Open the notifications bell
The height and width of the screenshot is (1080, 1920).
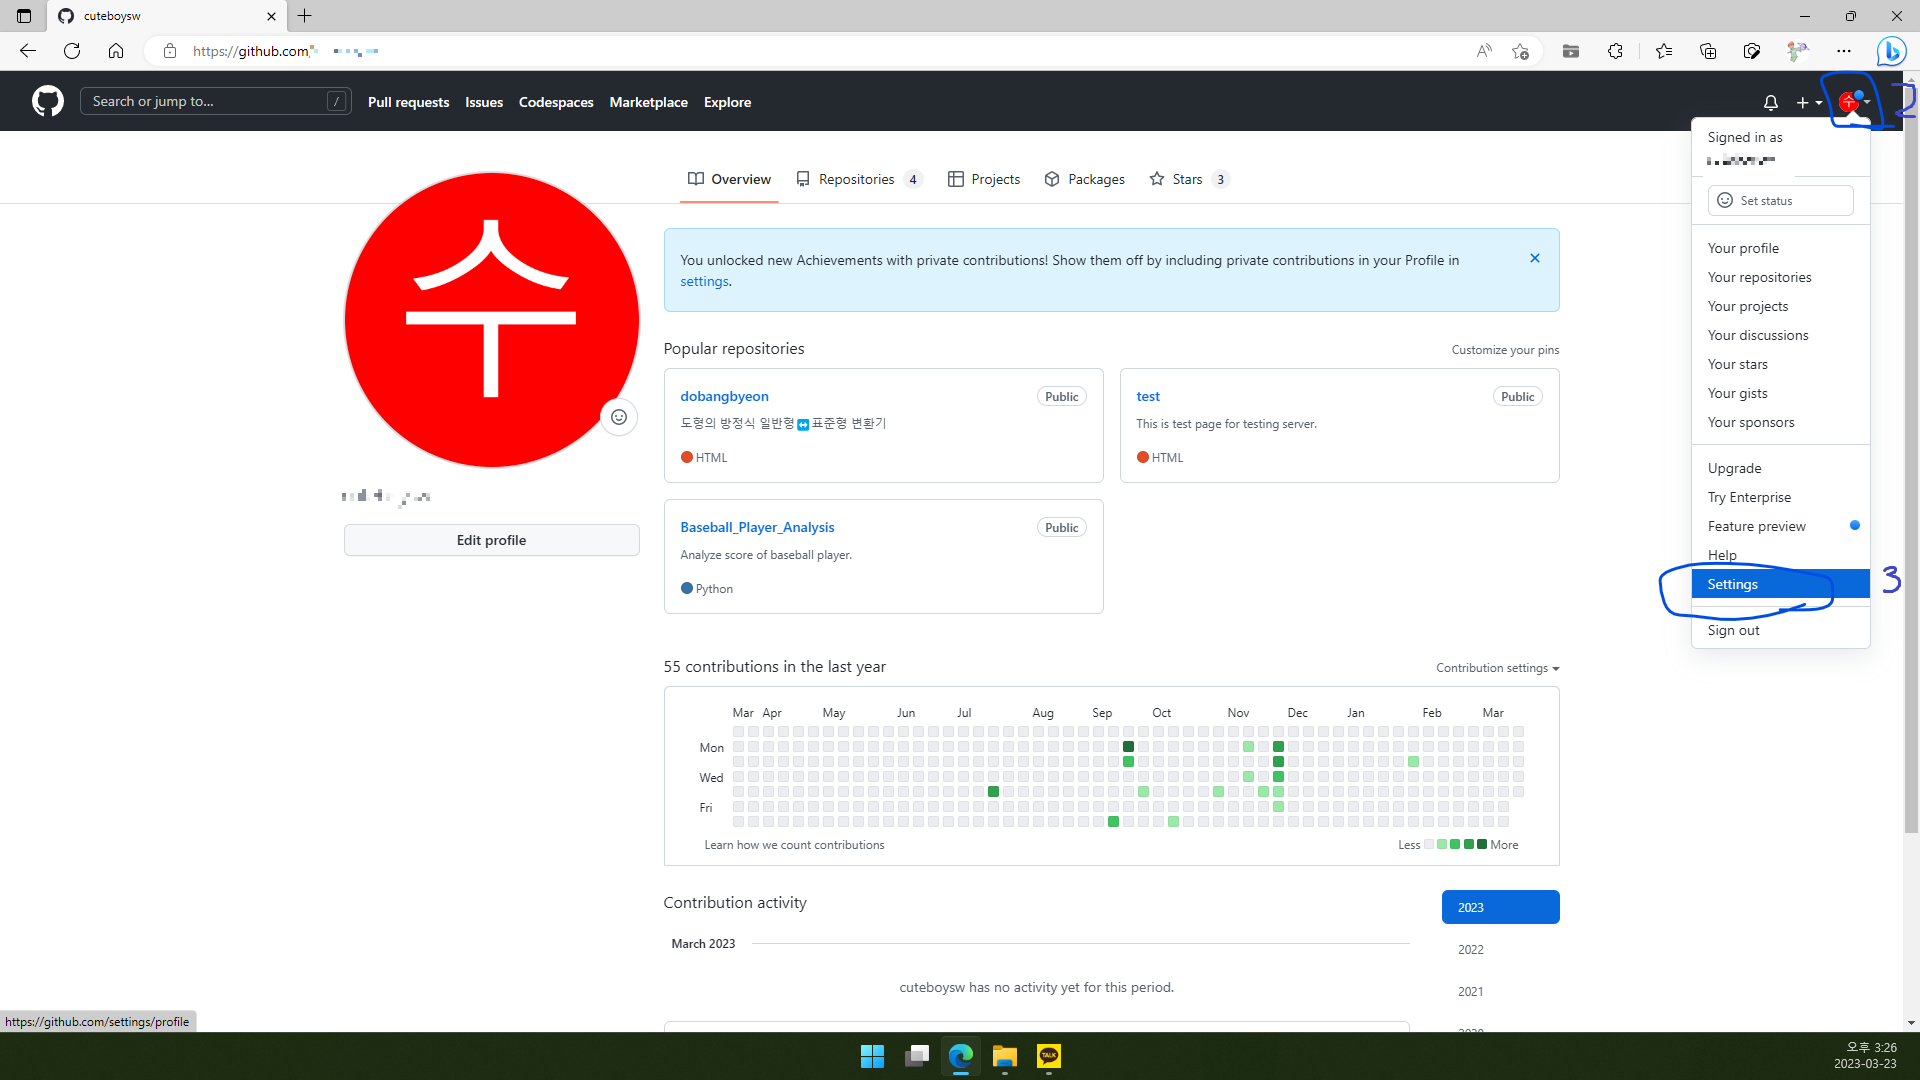tap(1770, 102)
